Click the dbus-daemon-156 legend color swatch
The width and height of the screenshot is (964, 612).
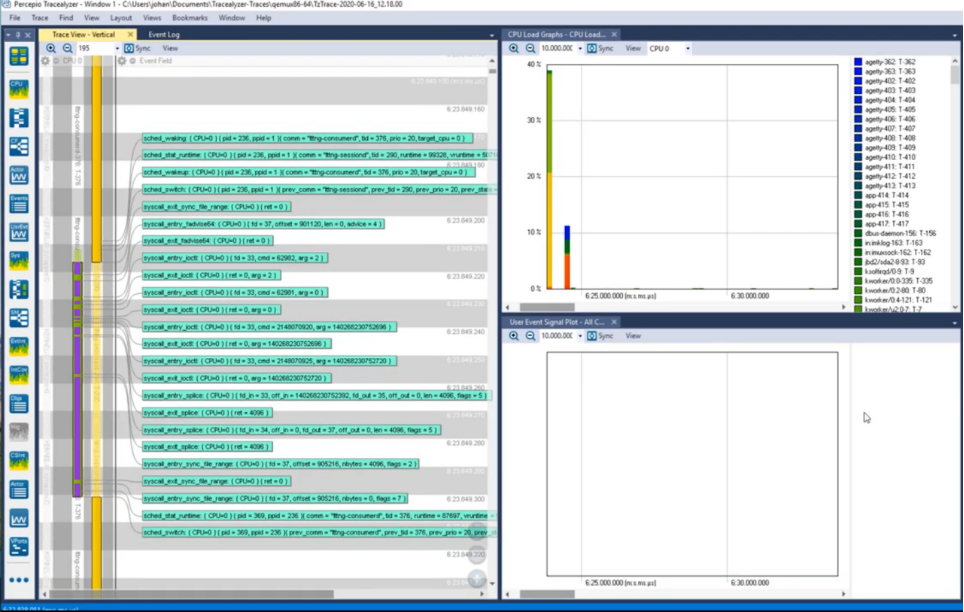tap(858, 234)
